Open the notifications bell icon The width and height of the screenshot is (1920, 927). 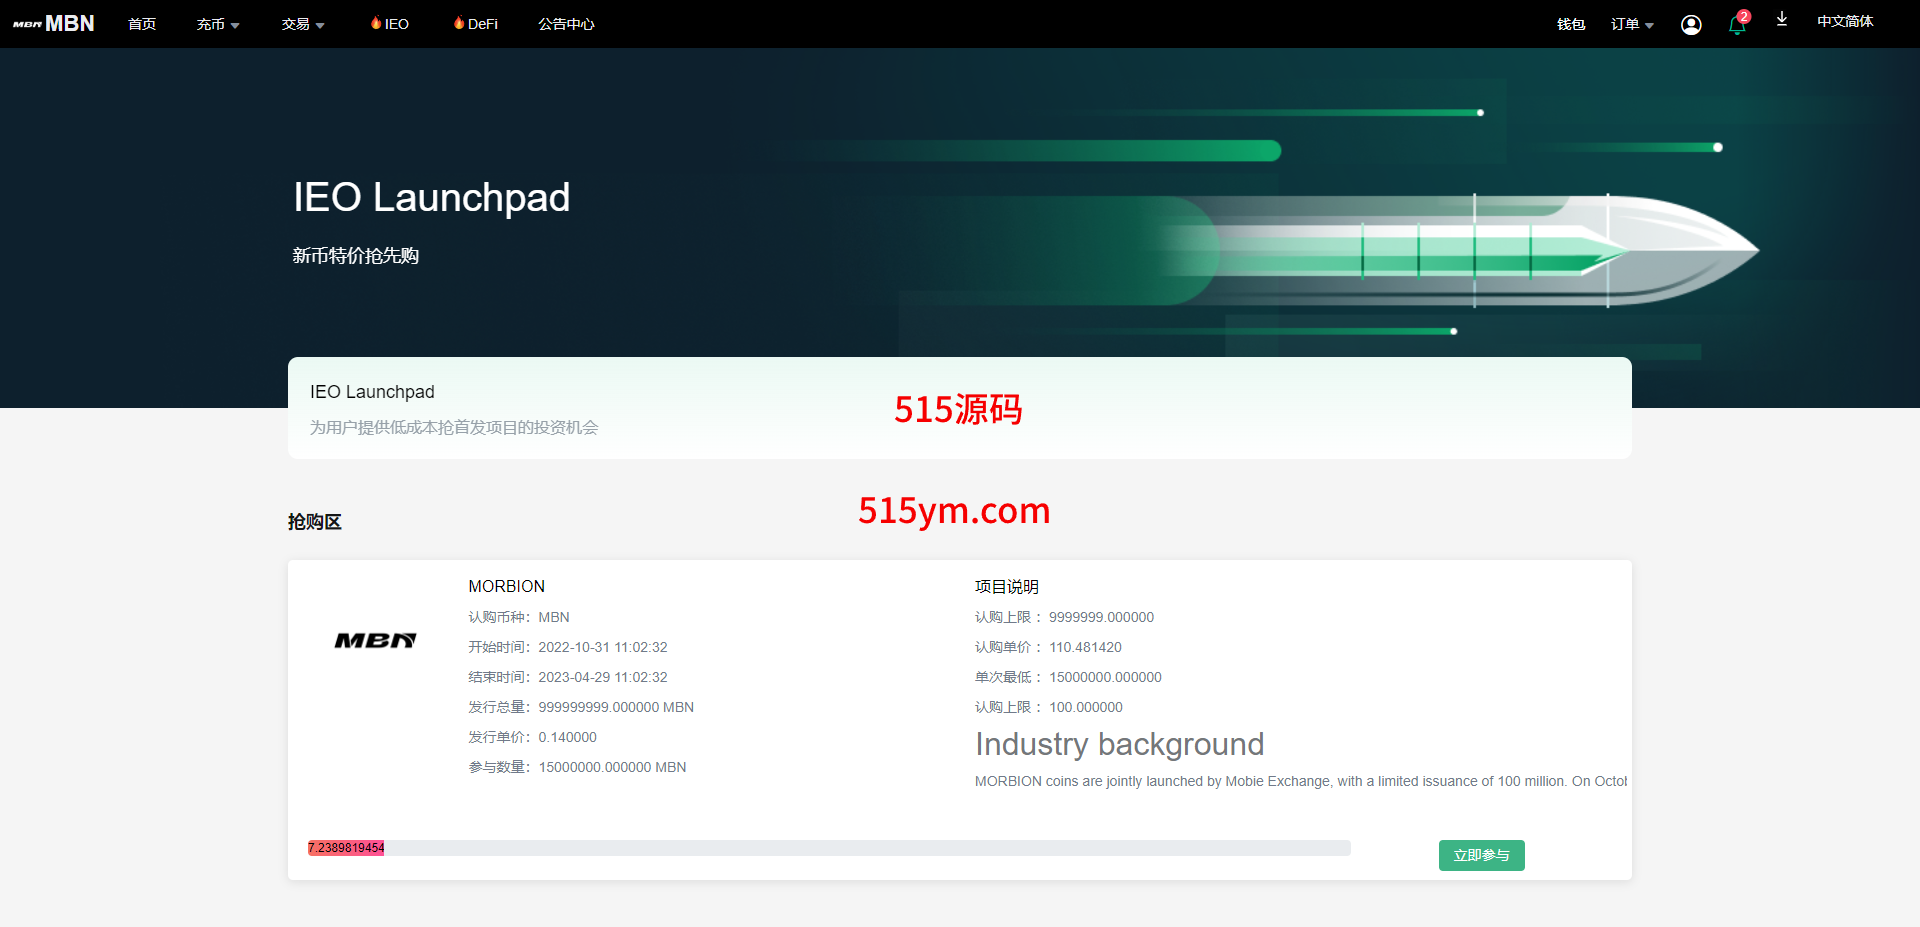(x=1736, y=27)
